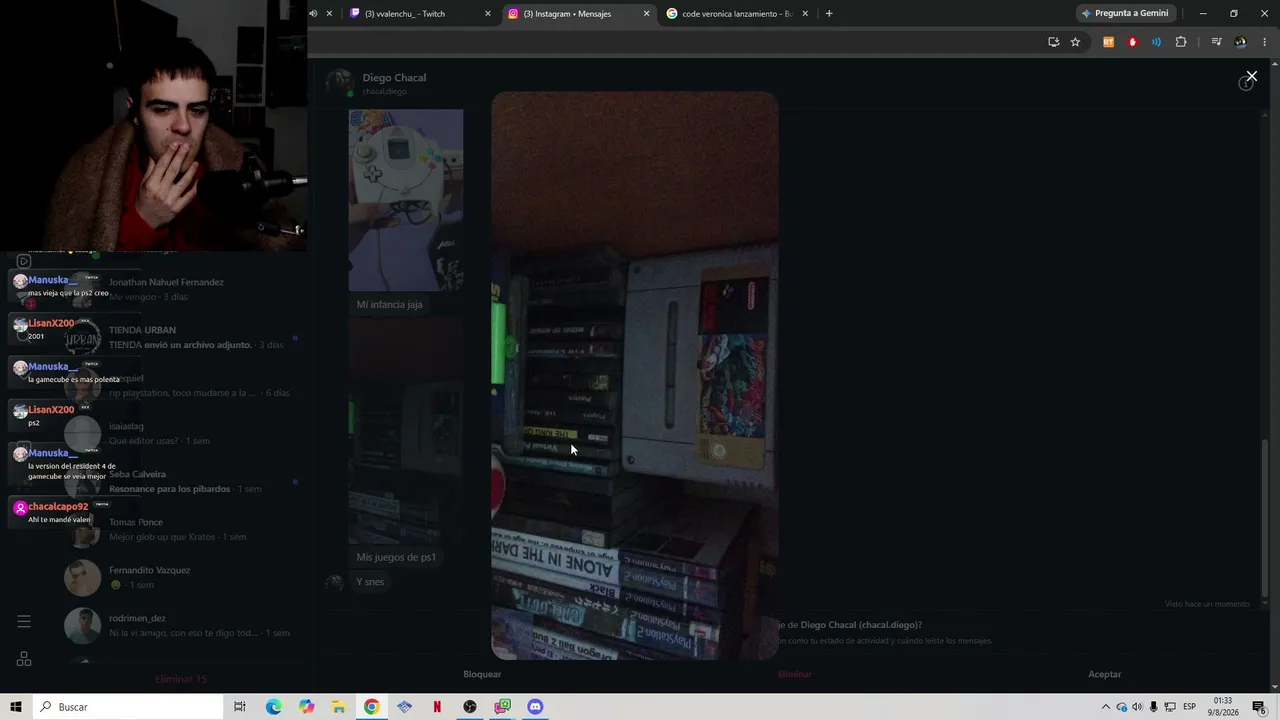This screenshot has width=1280, height=720.
Task: Launch Microsoft Edge from taskbar
Action: 273,707
